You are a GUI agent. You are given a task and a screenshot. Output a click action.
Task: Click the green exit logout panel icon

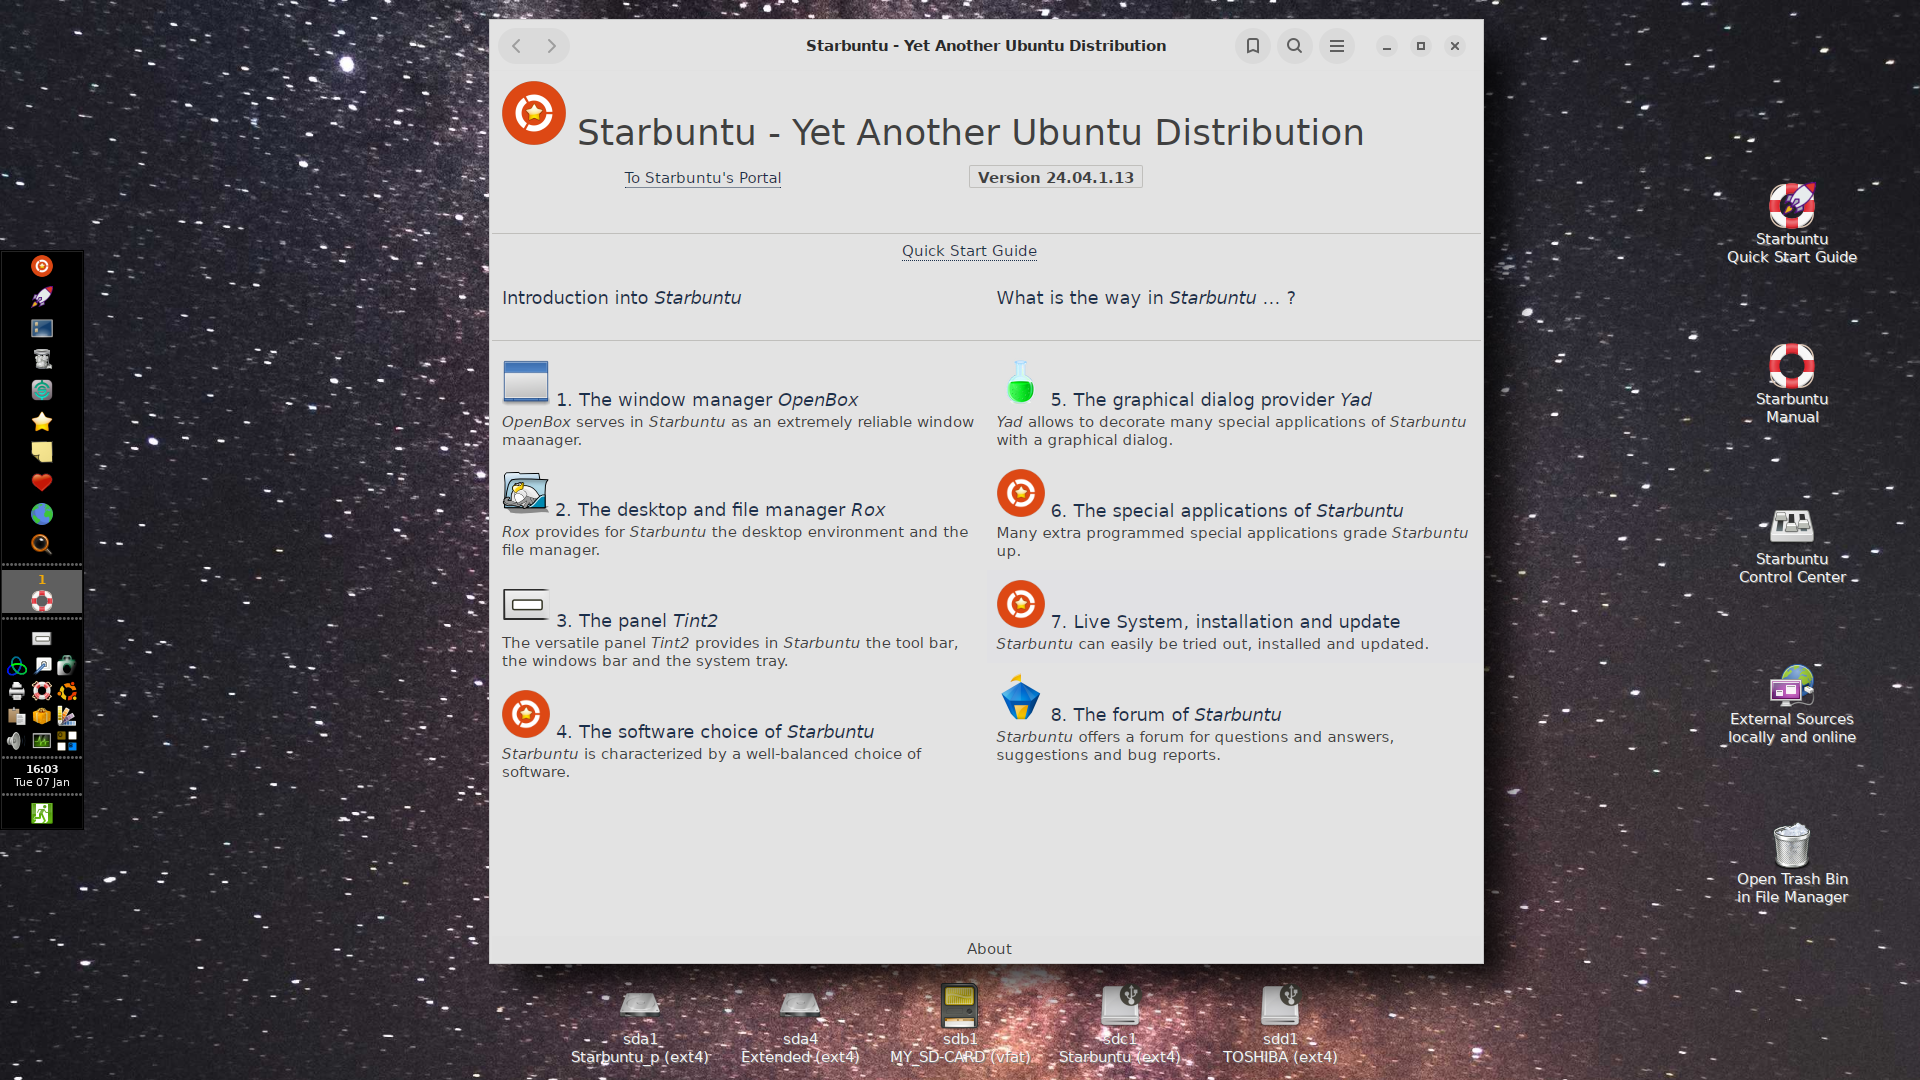point(42,813)
